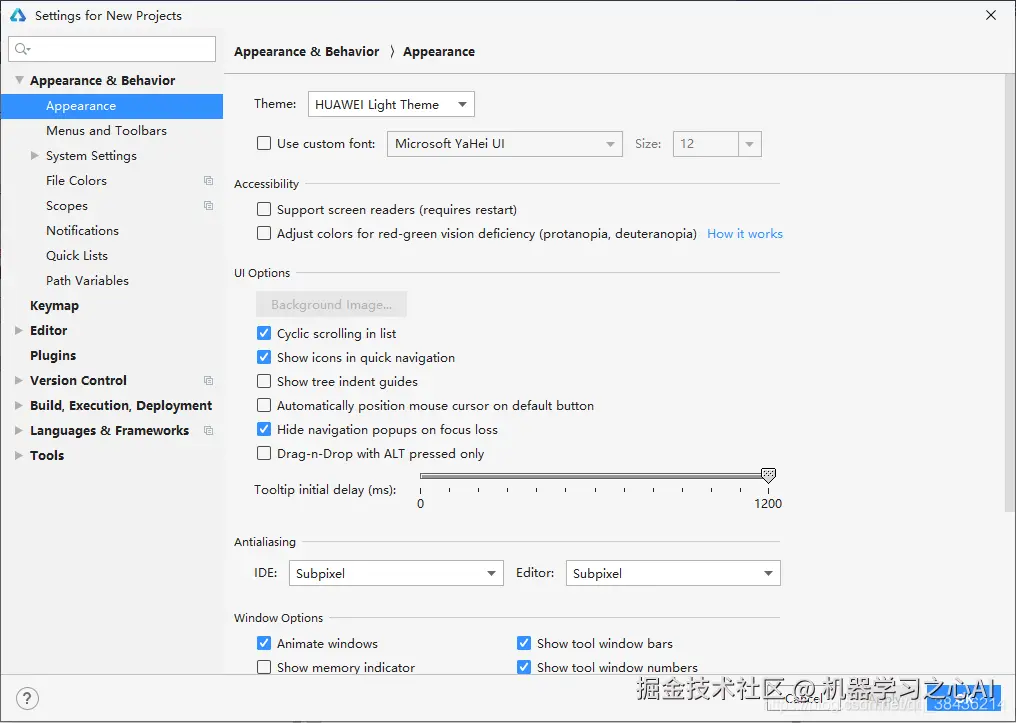Screen dimensions: 1016x723
Task: Click the Cancel button
Action: [x=803, y=698]
